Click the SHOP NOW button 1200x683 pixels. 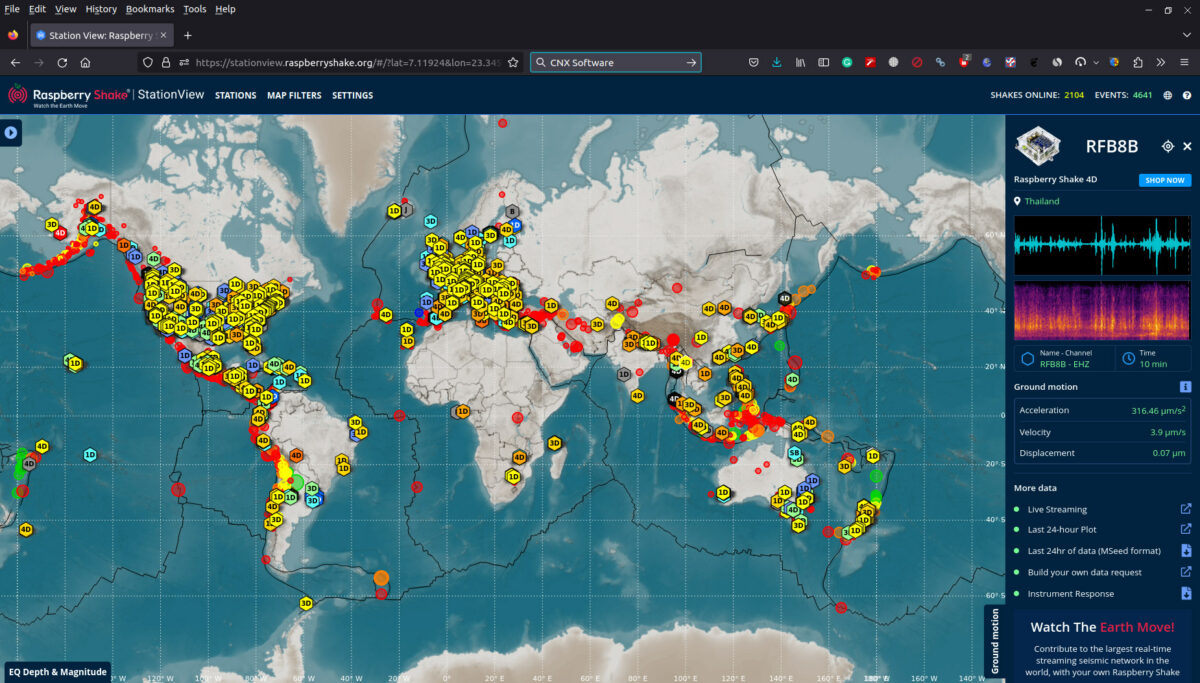coord(1164,180)
